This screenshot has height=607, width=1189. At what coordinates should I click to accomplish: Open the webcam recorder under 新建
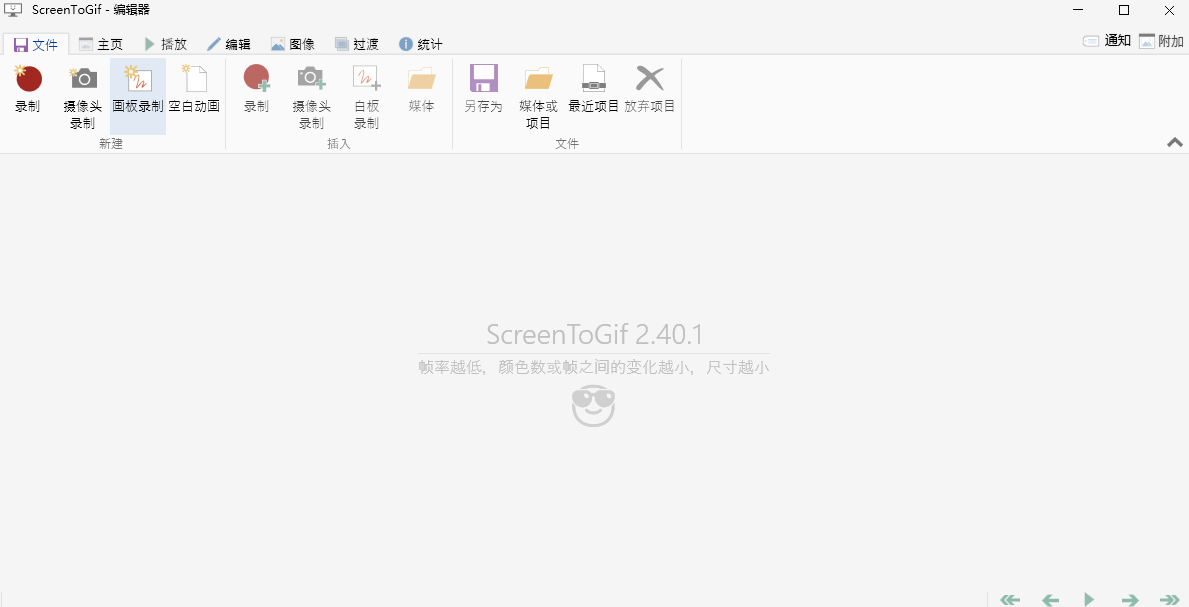pyautogui.click(x=82, y=95)
